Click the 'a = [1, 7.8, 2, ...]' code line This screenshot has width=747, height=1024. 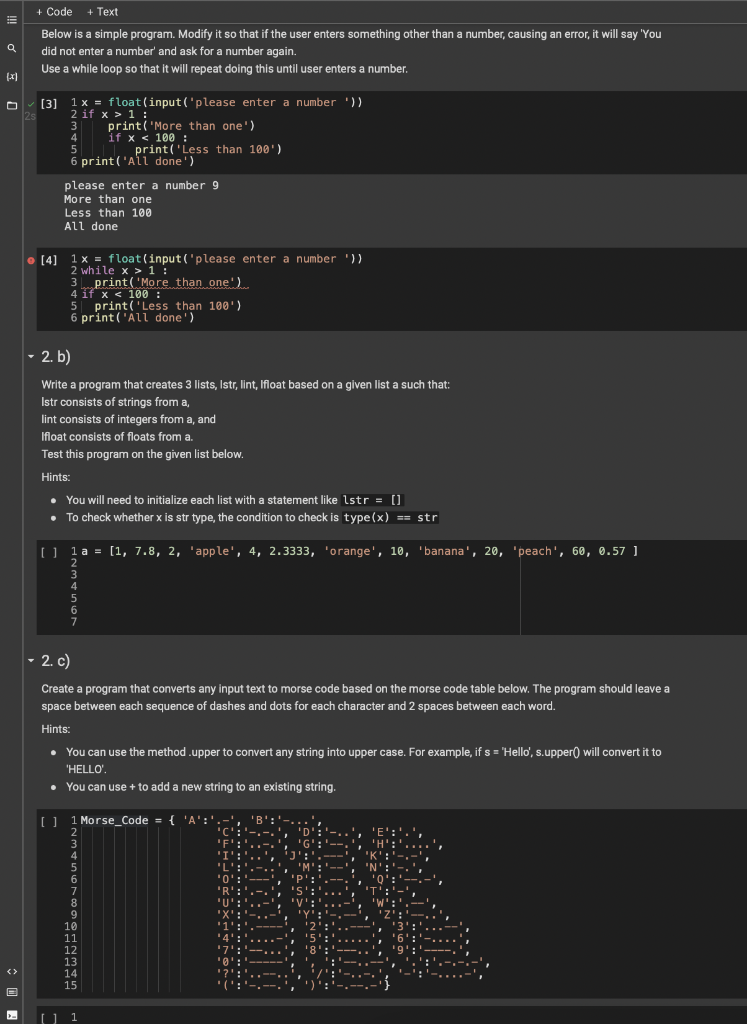point(360,551)
